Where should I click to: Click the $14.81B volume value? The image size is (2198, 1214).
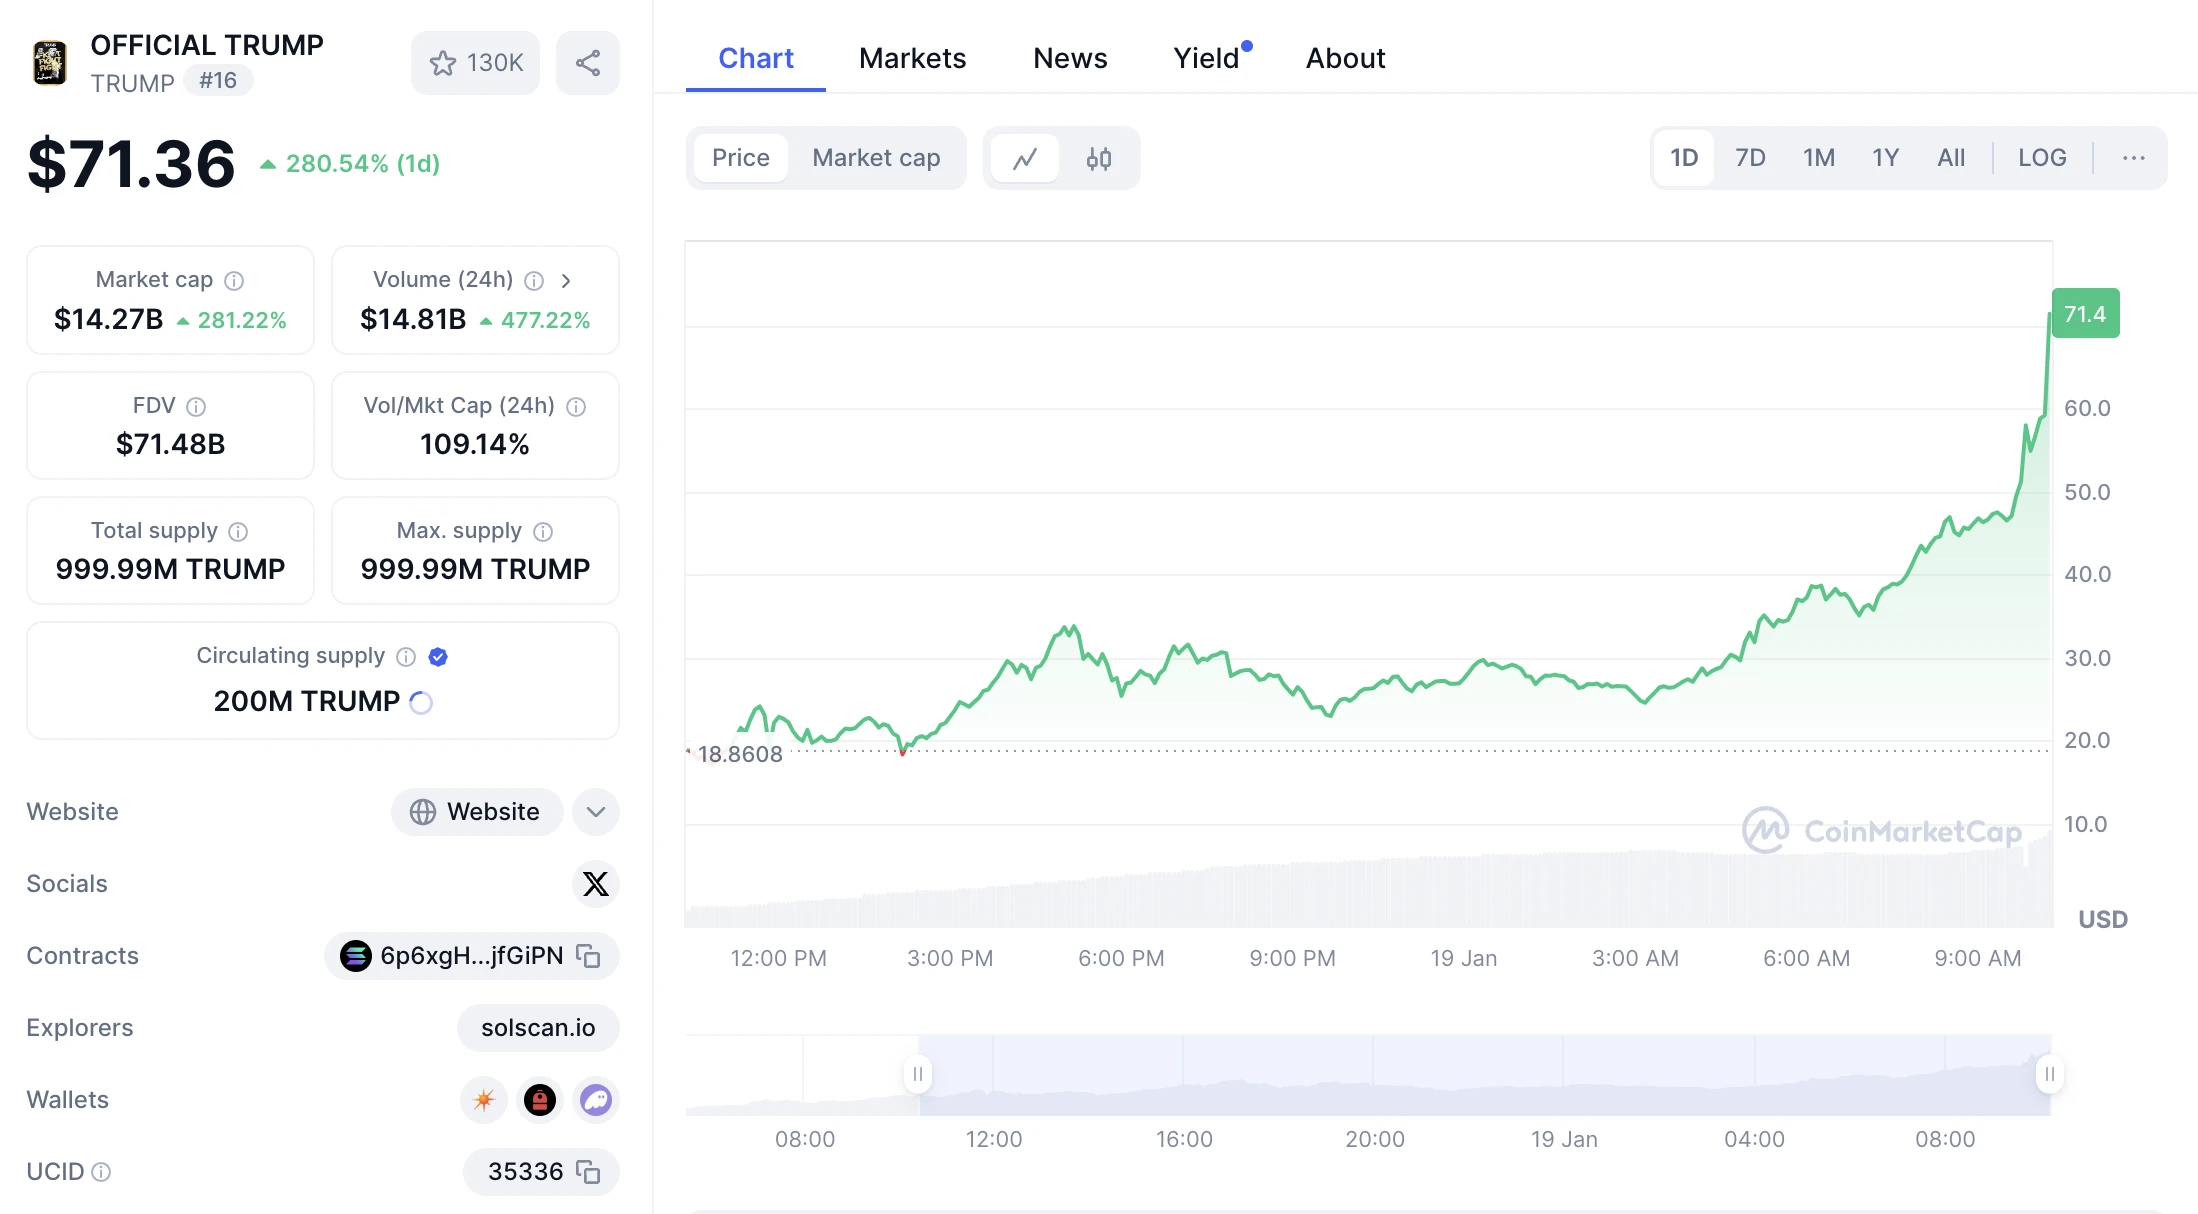pos(413,320)
